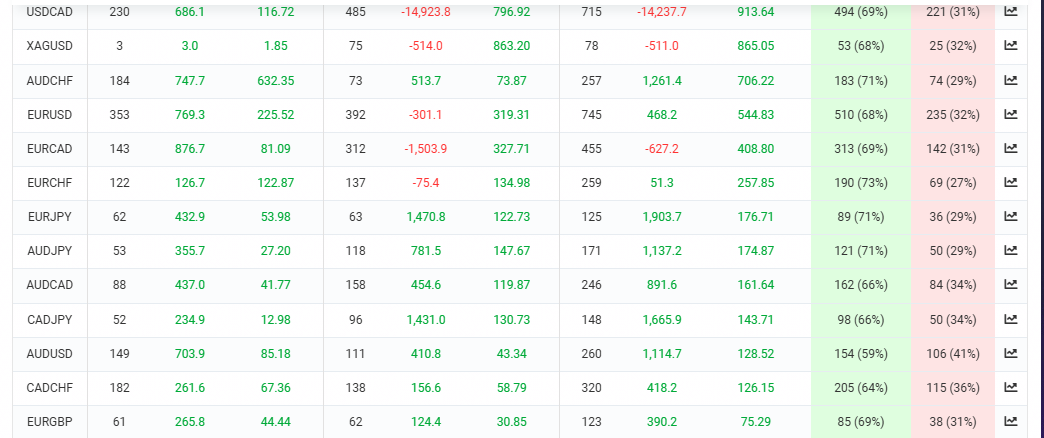Click the 1,903.7 value in EURJPY row
This screenshot has height=438, width=1044.
pos(662,217)
